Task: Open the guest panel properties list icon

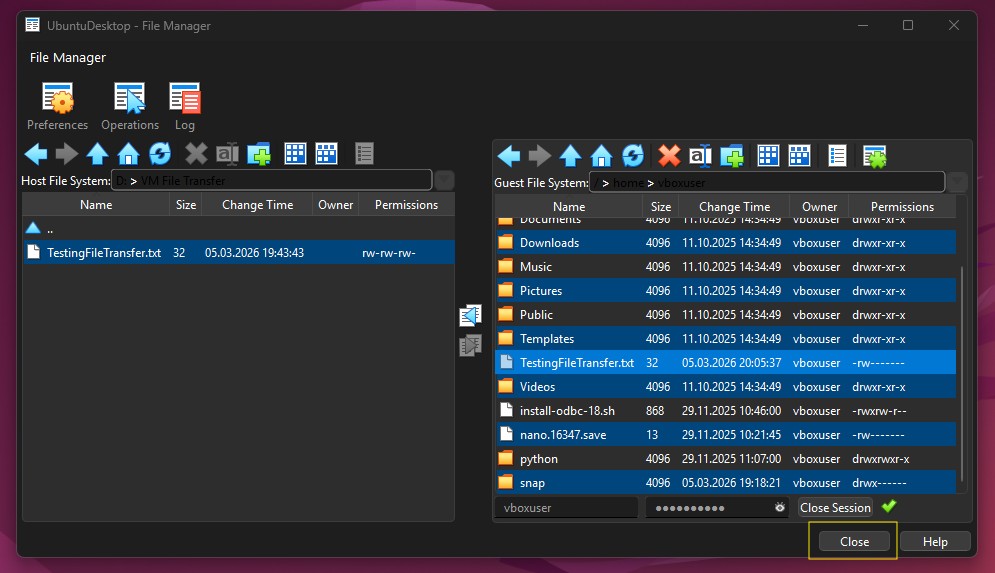Action: (838, 156)
